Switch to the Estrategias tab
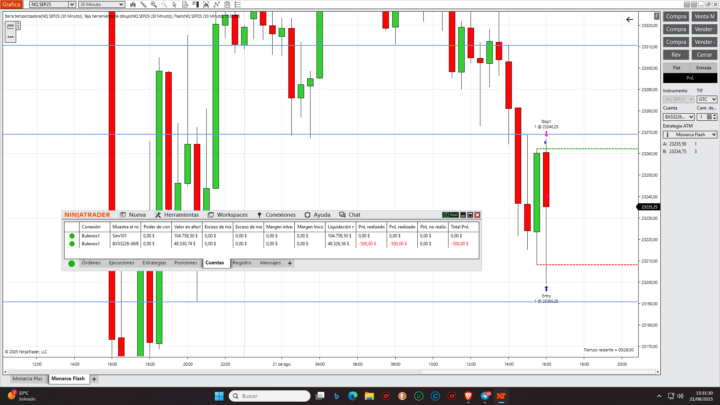720x405 pixels. tap(154, 263)
